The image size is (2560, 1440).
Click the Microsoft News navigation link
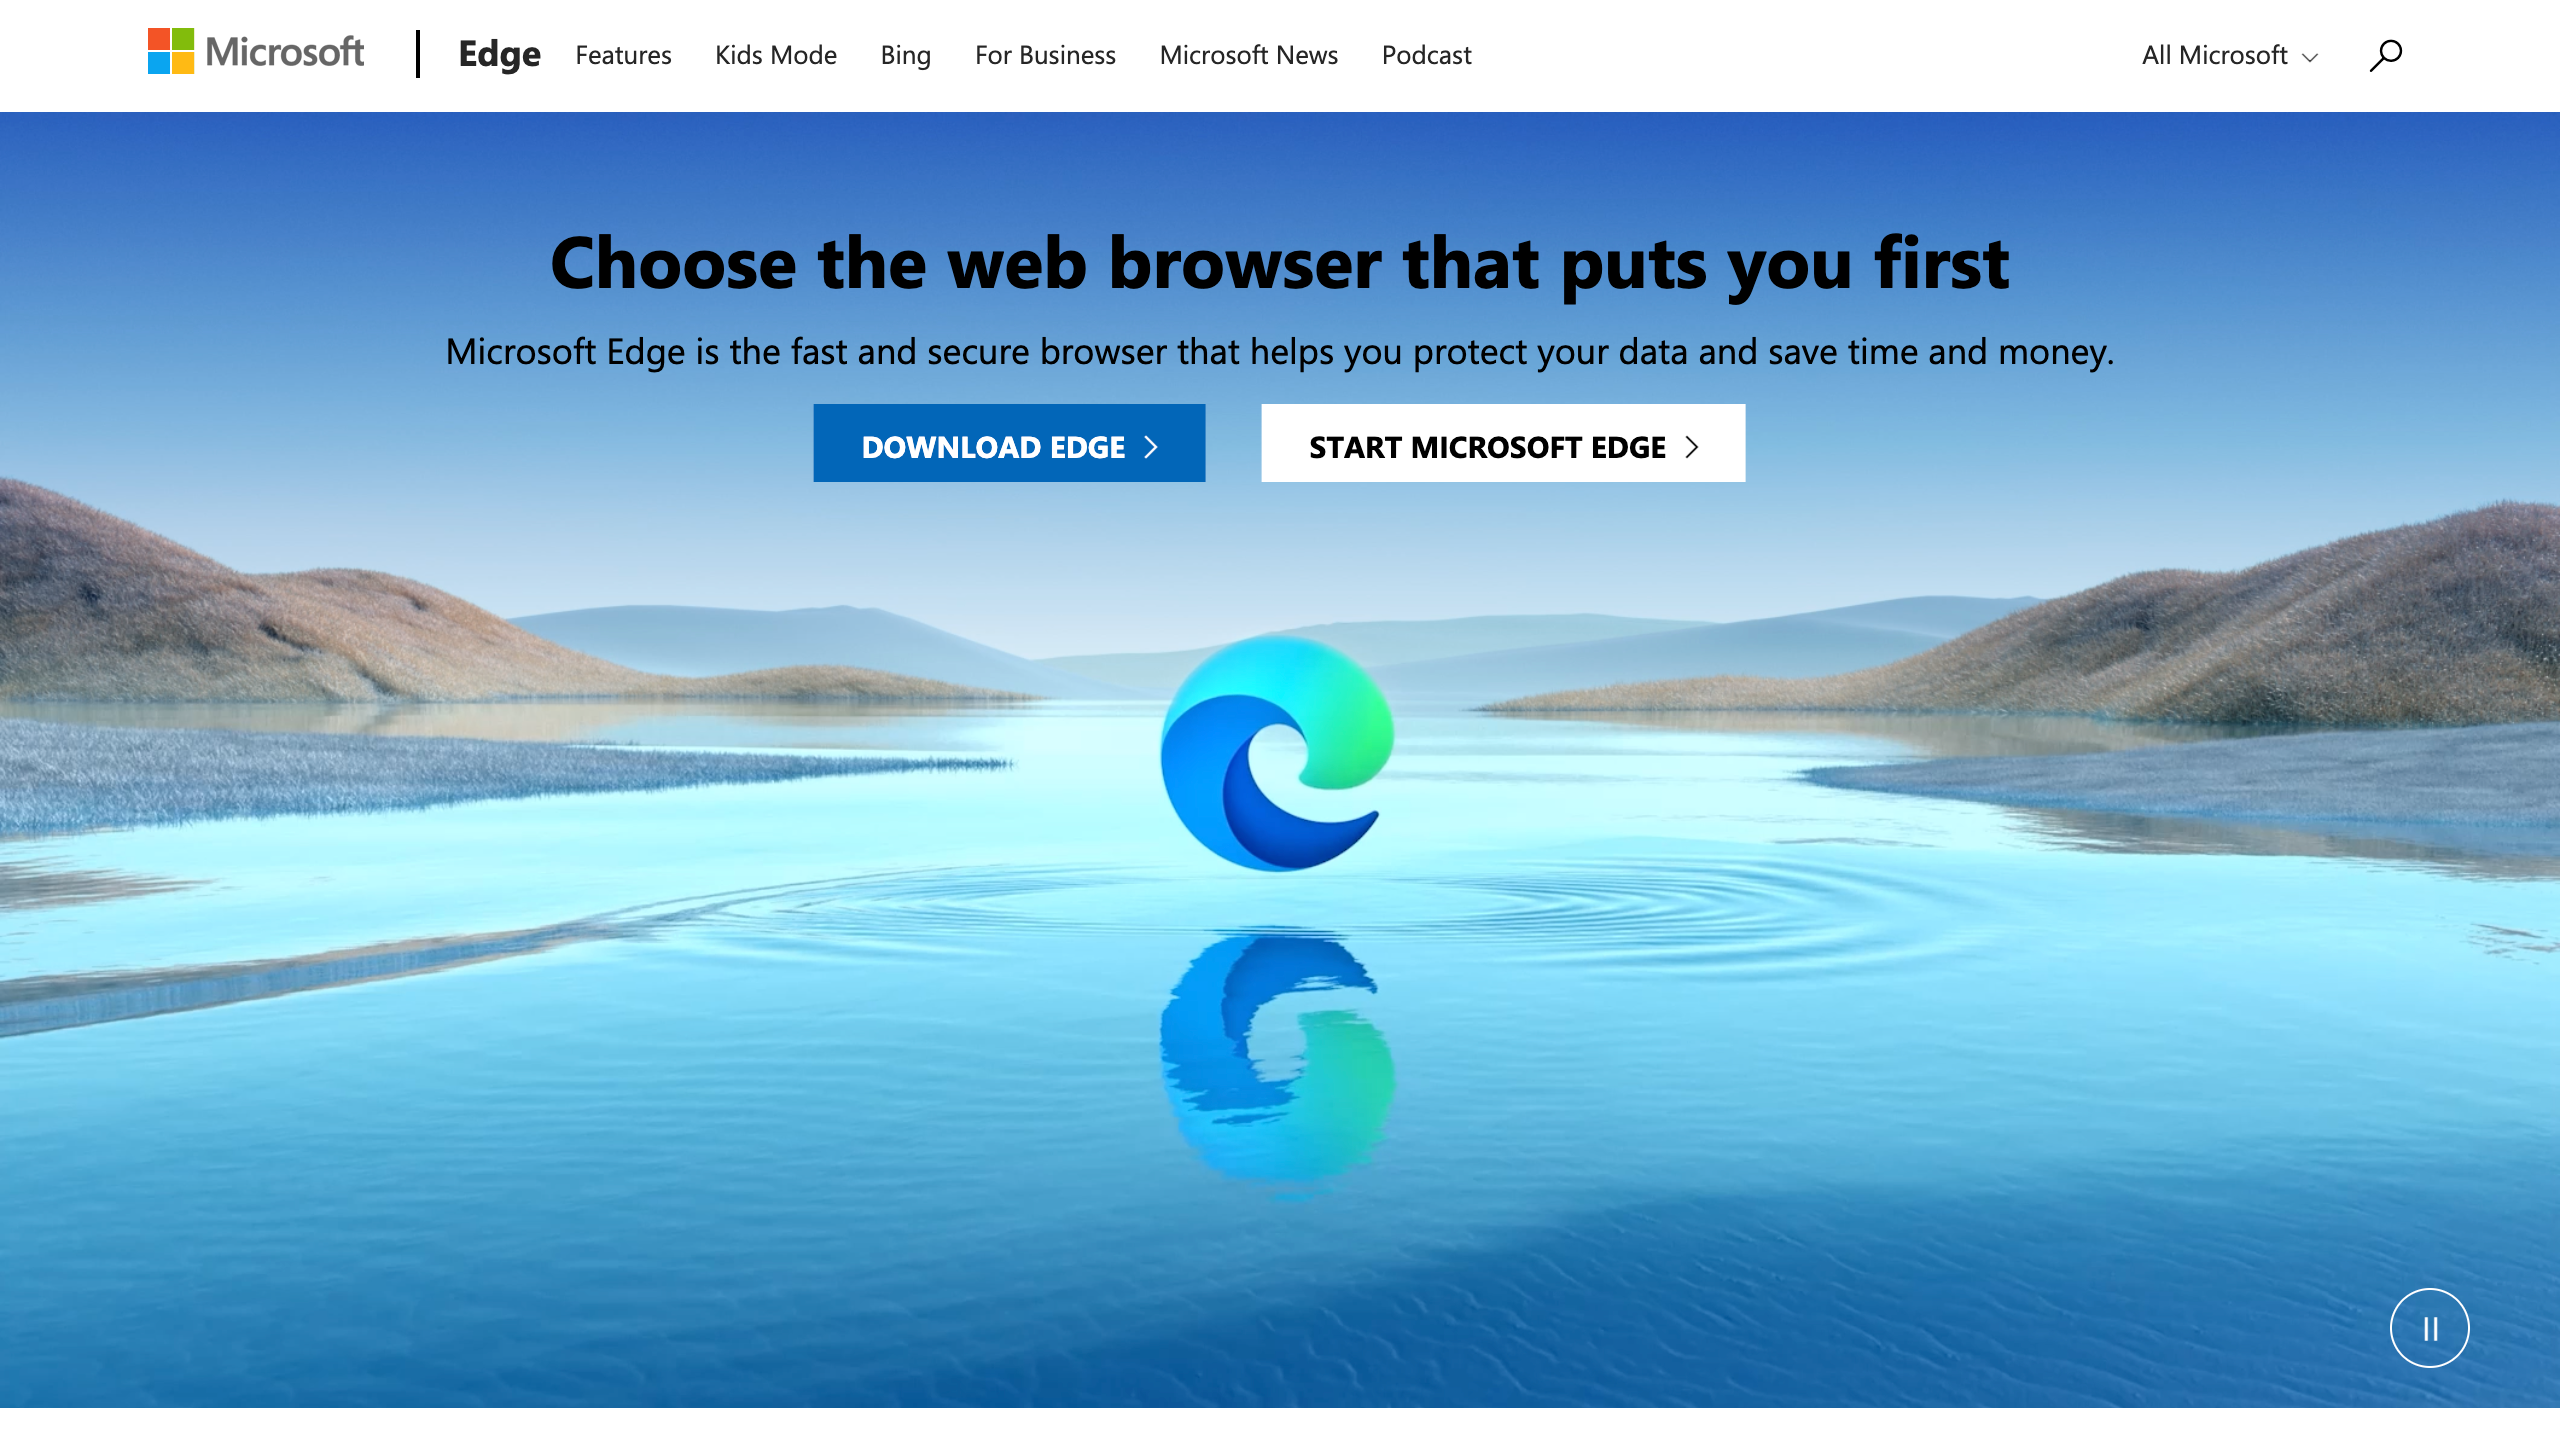tap(1248, 55)
